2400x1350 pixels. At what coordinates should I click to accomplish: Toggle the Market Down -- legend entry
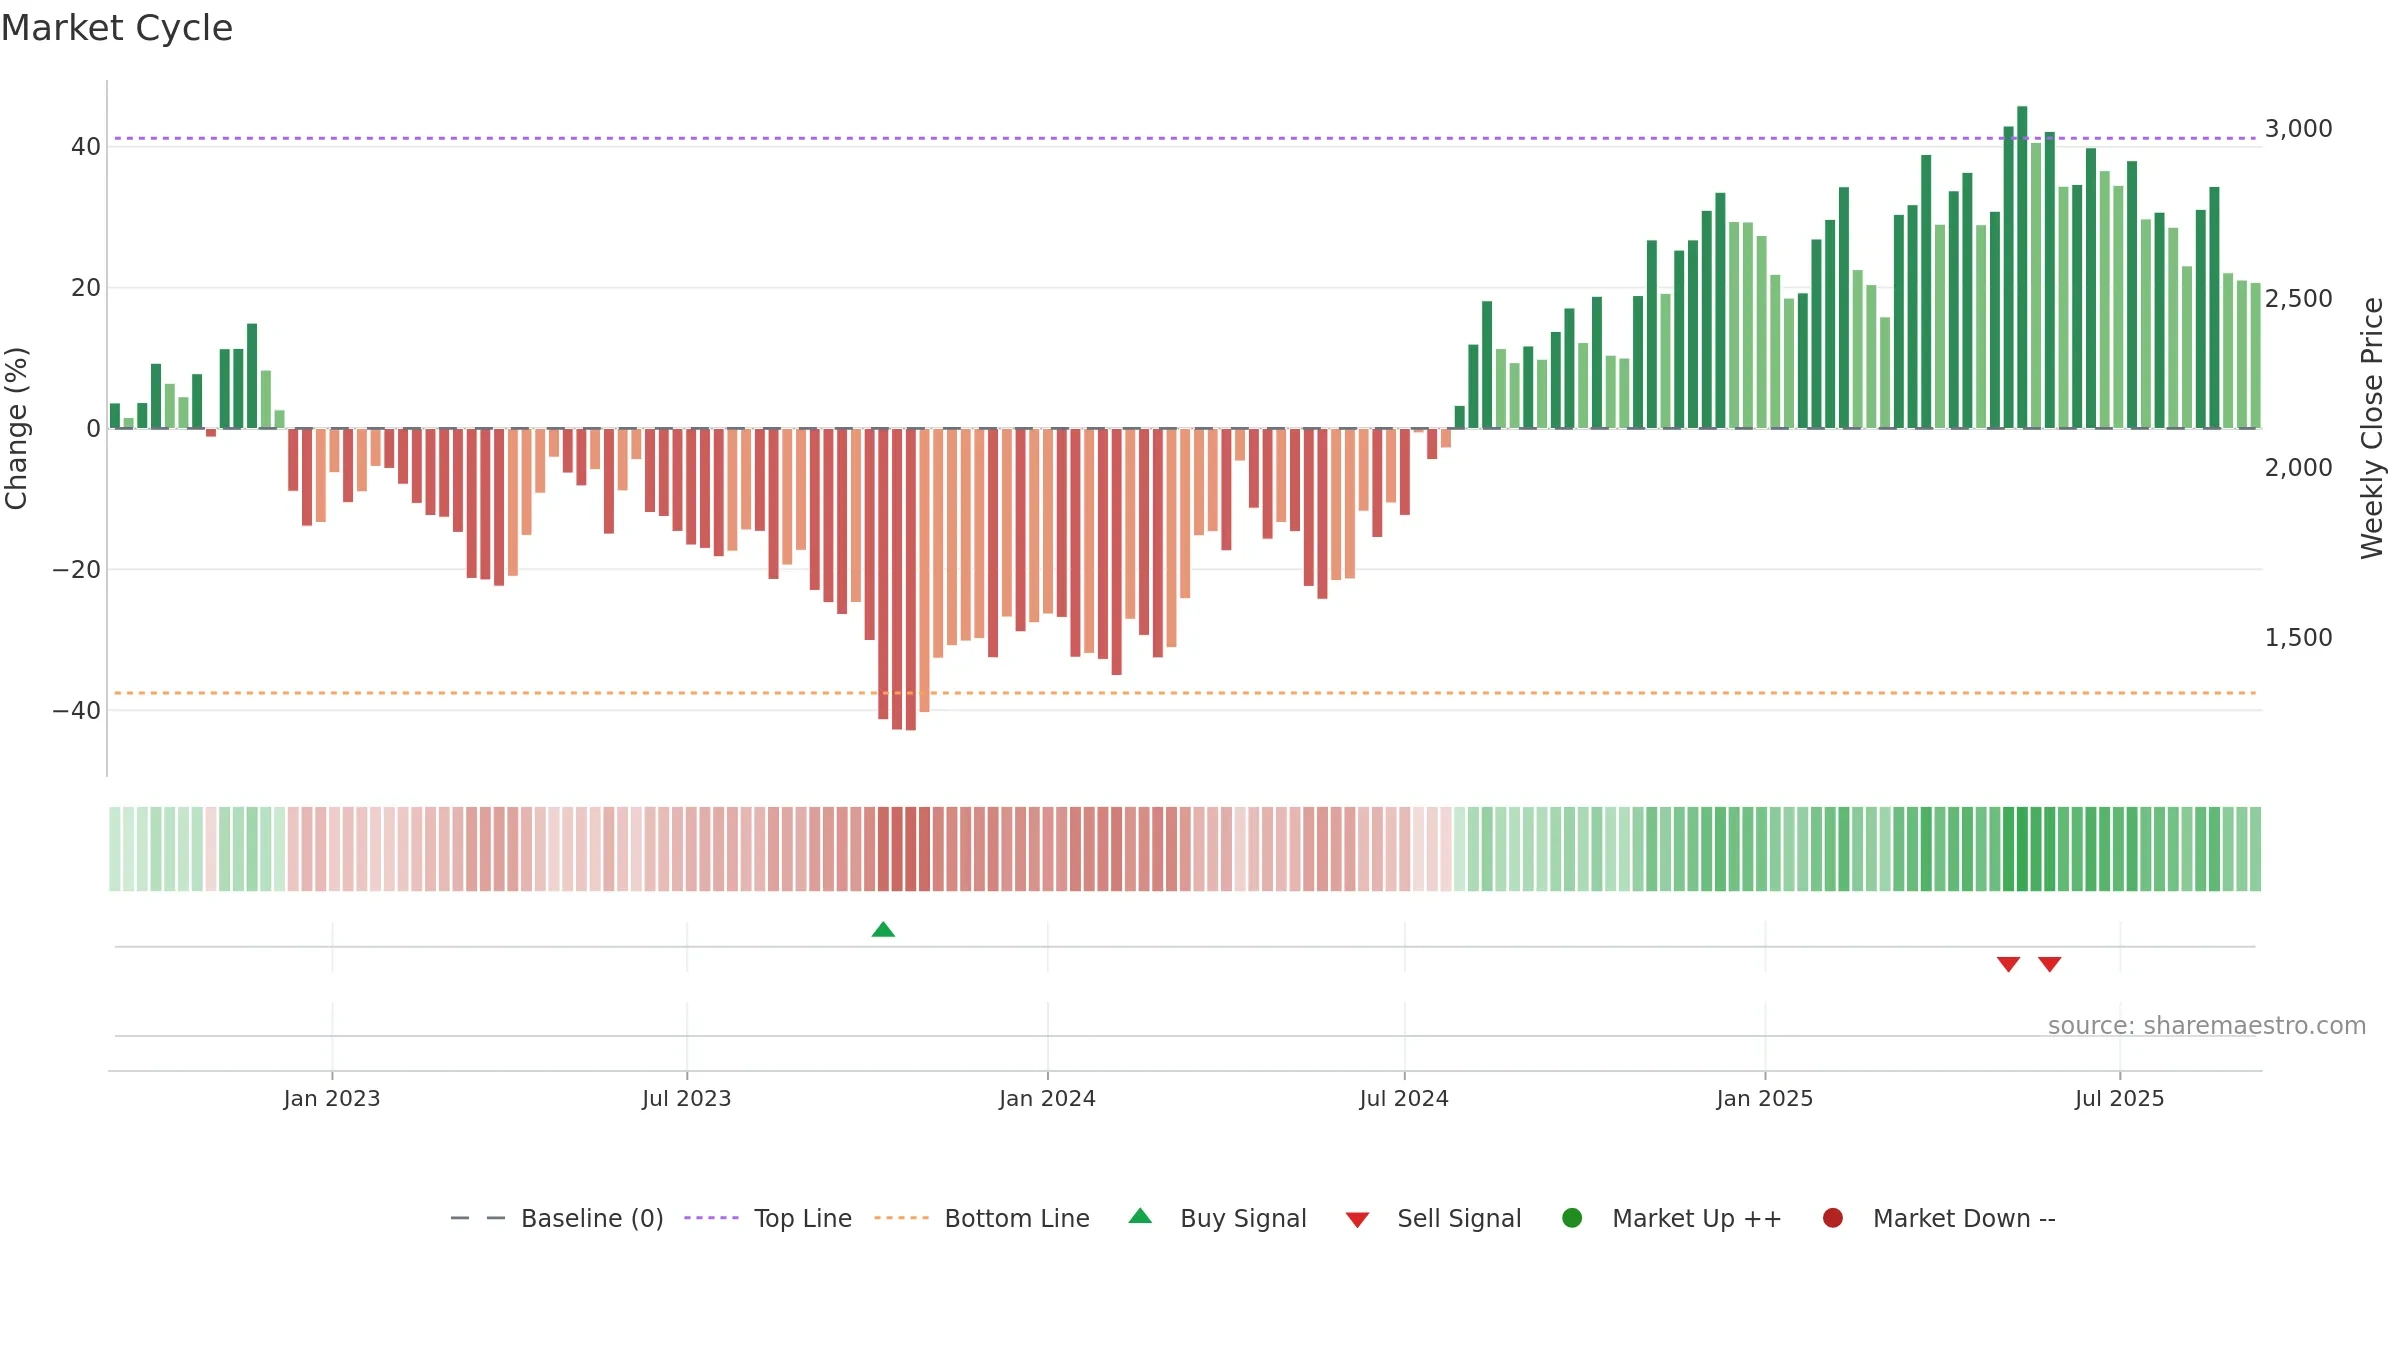pos(1938,1218)
